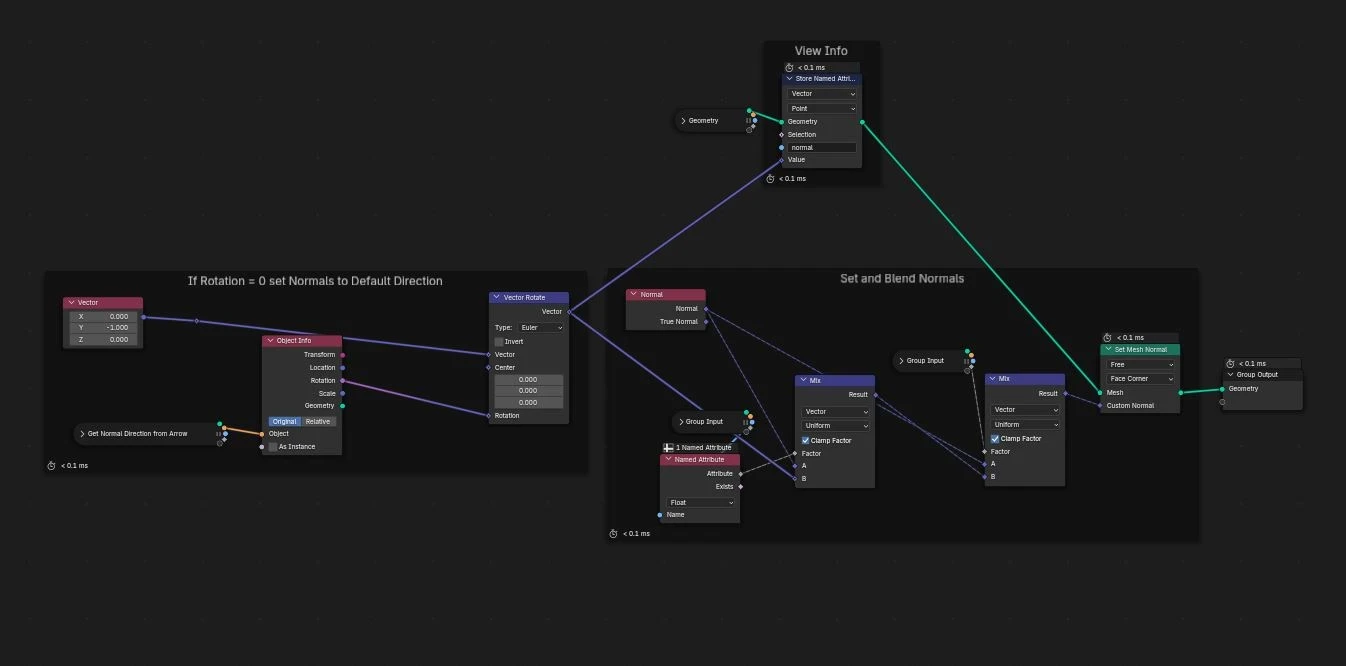Click the clock icon in View Info frame bottom
The width and height of the screenshot is (1346, 666).
click(x=770, y=179)
